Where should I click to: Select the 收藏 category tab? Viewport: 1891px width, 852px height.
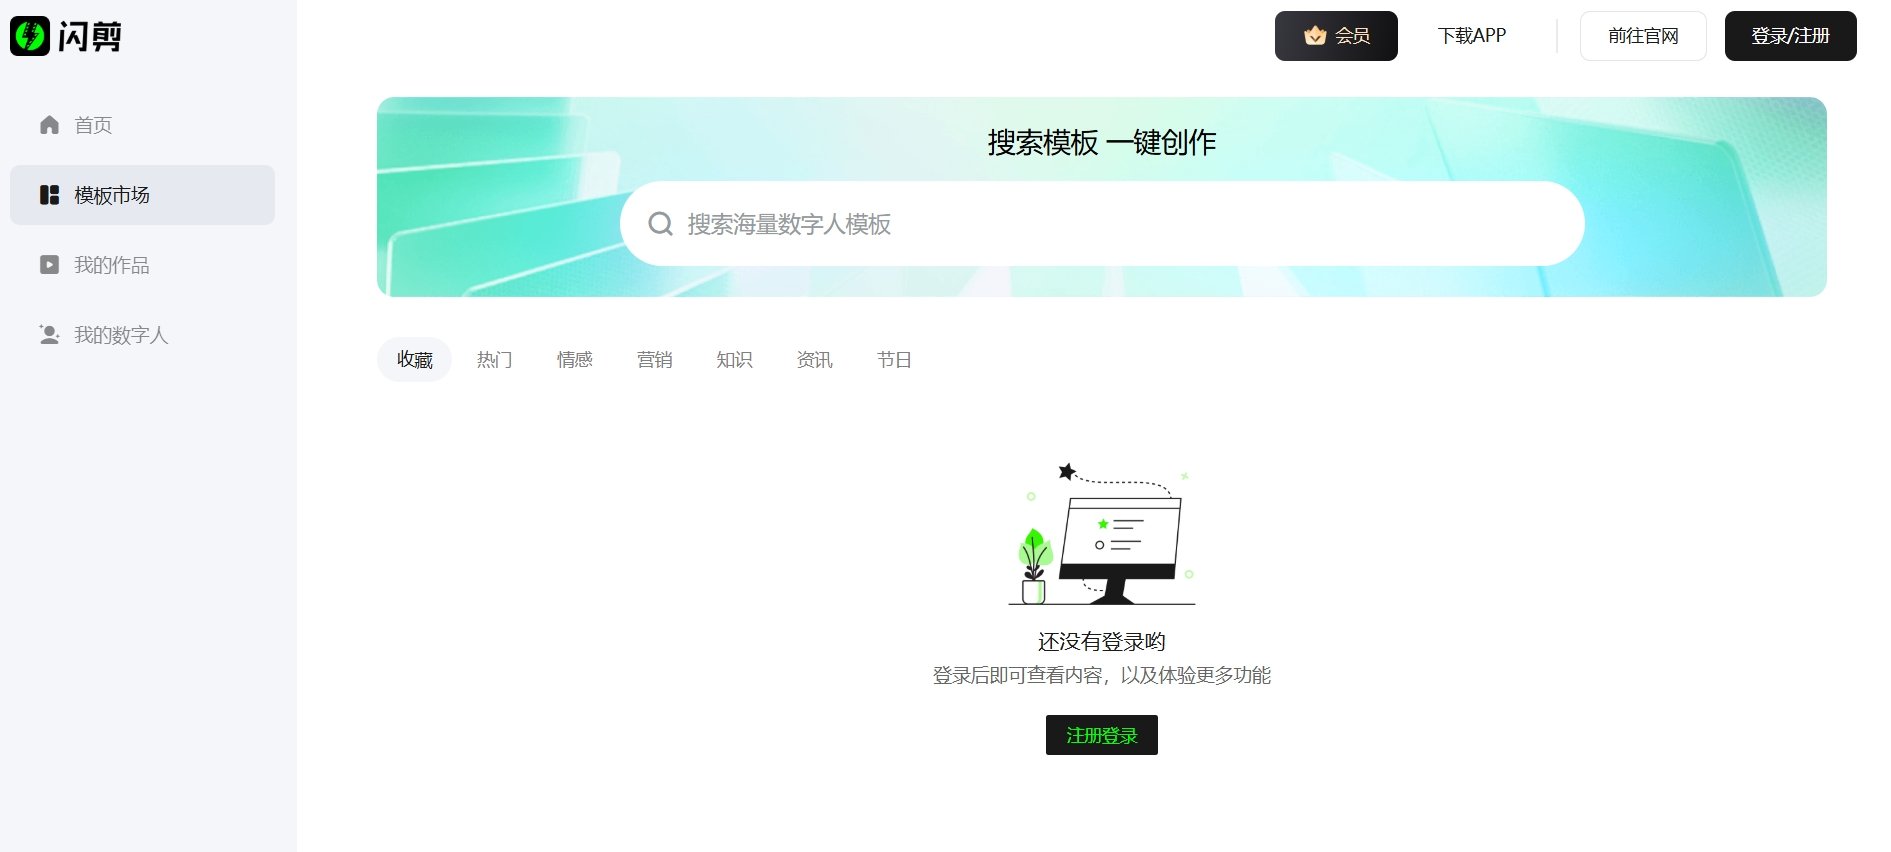pos(414,360)
